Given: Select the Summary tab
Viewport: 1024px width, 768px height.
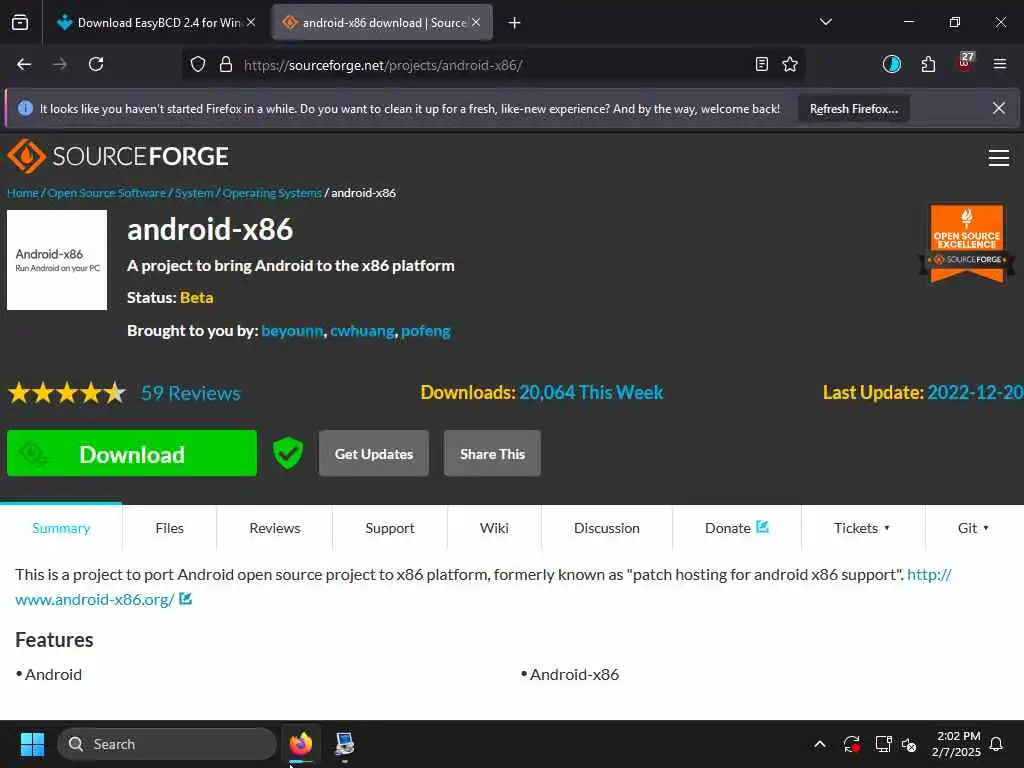Looking at the screenshot, I should [x=61, y=528].
